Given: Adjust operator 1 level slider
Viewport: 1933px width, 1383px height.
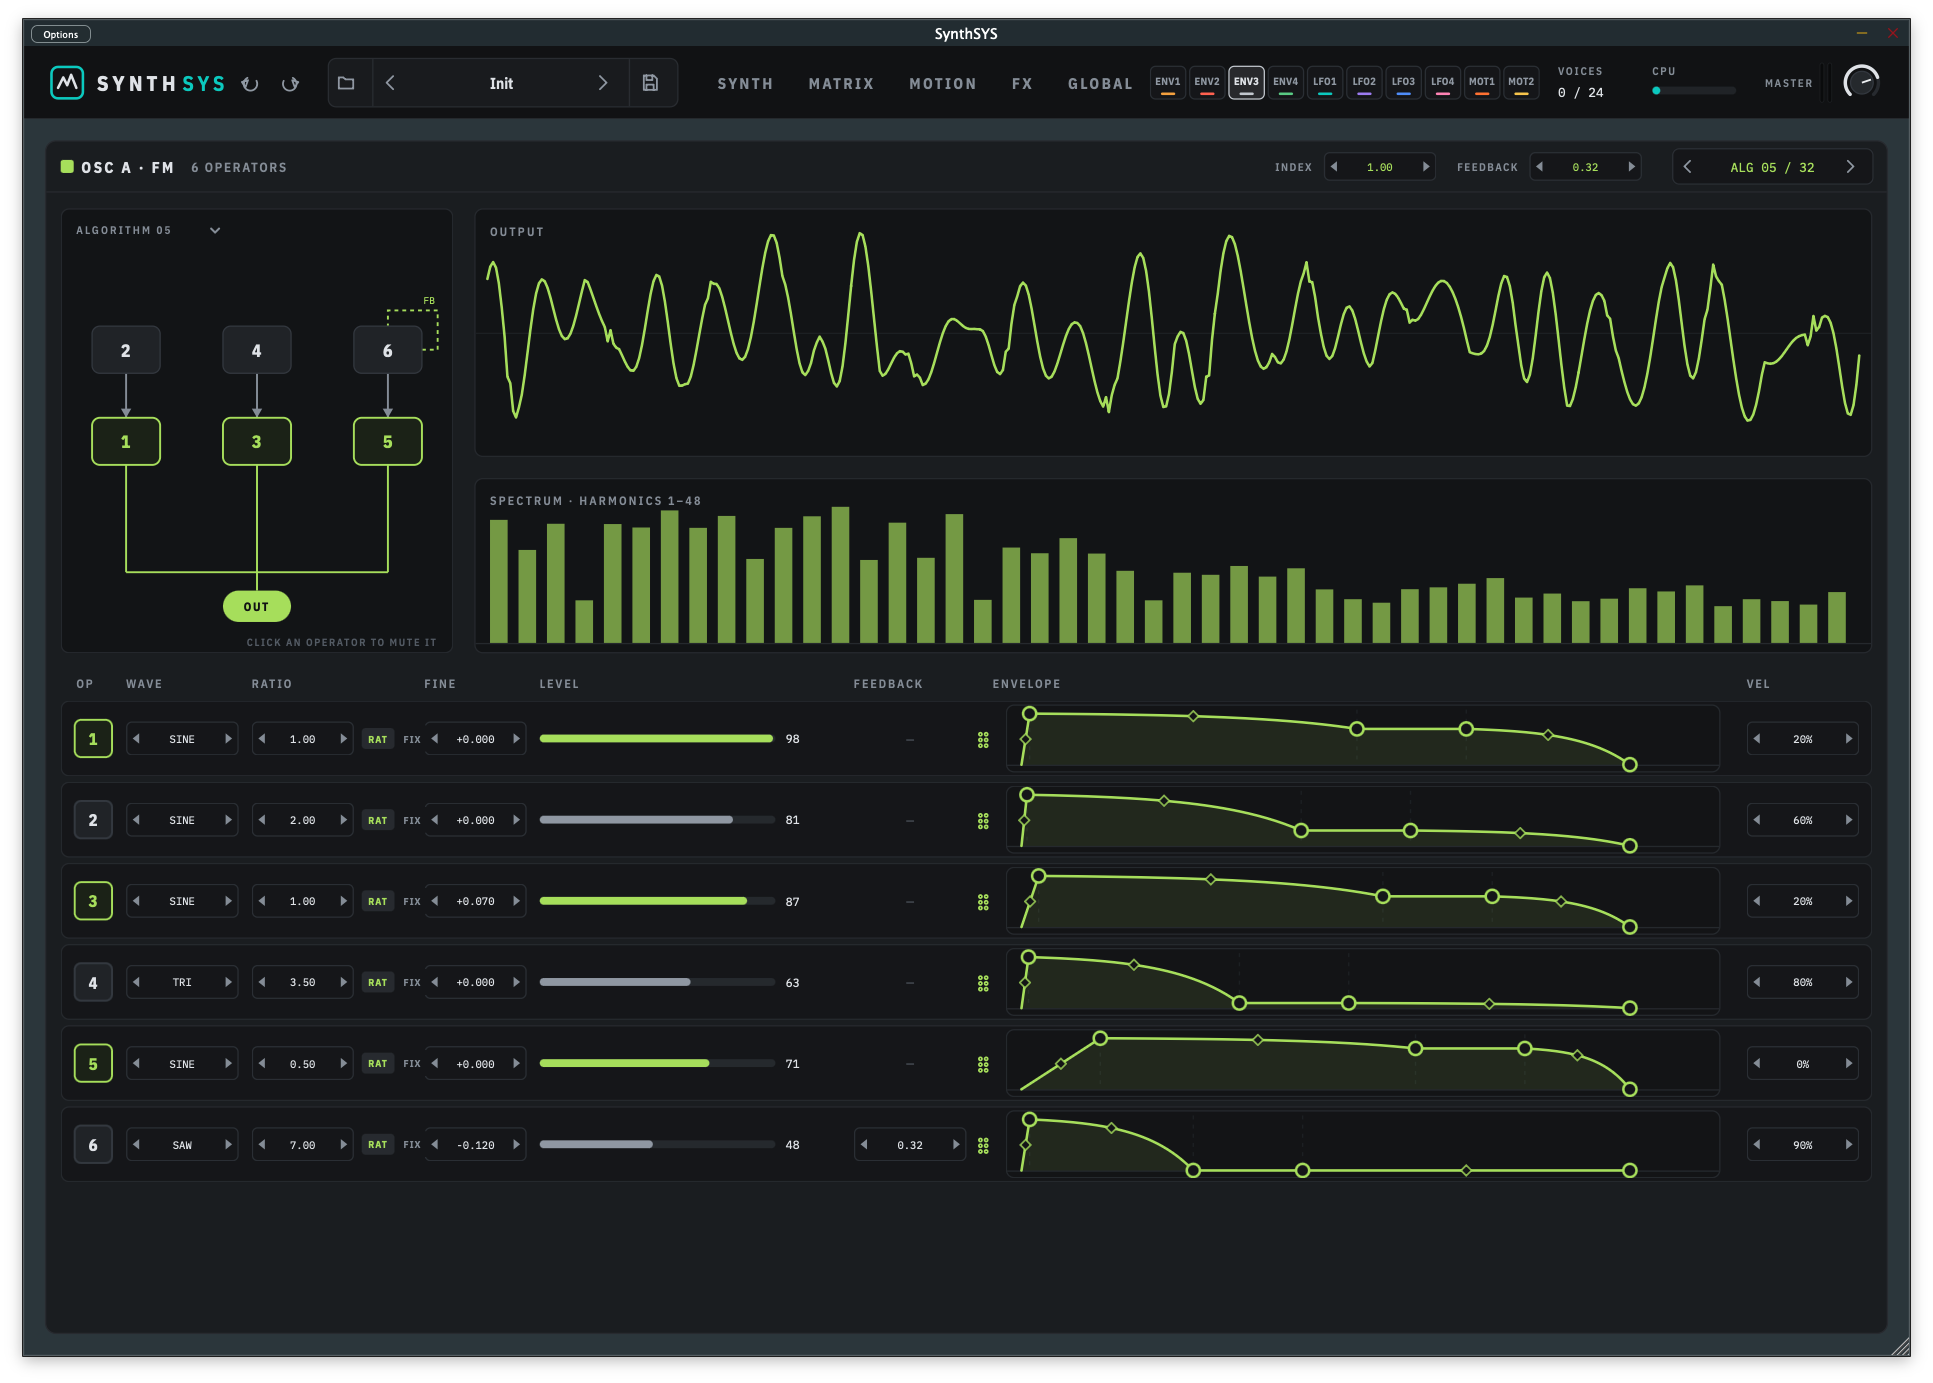Looking at the screenshot, I should 657,739.
